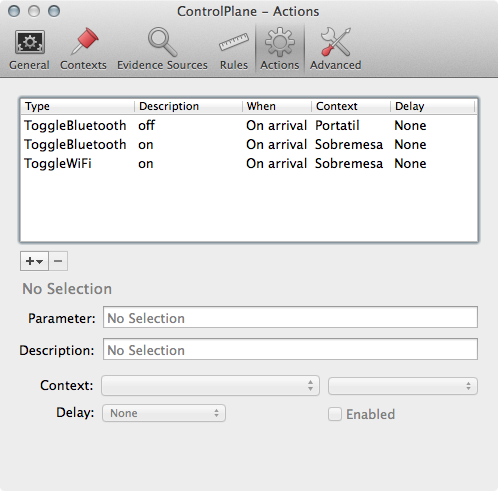Viewport: 498px width, 491px height.
Task: Click the add action plus button
Action: (x=34, y=261)
